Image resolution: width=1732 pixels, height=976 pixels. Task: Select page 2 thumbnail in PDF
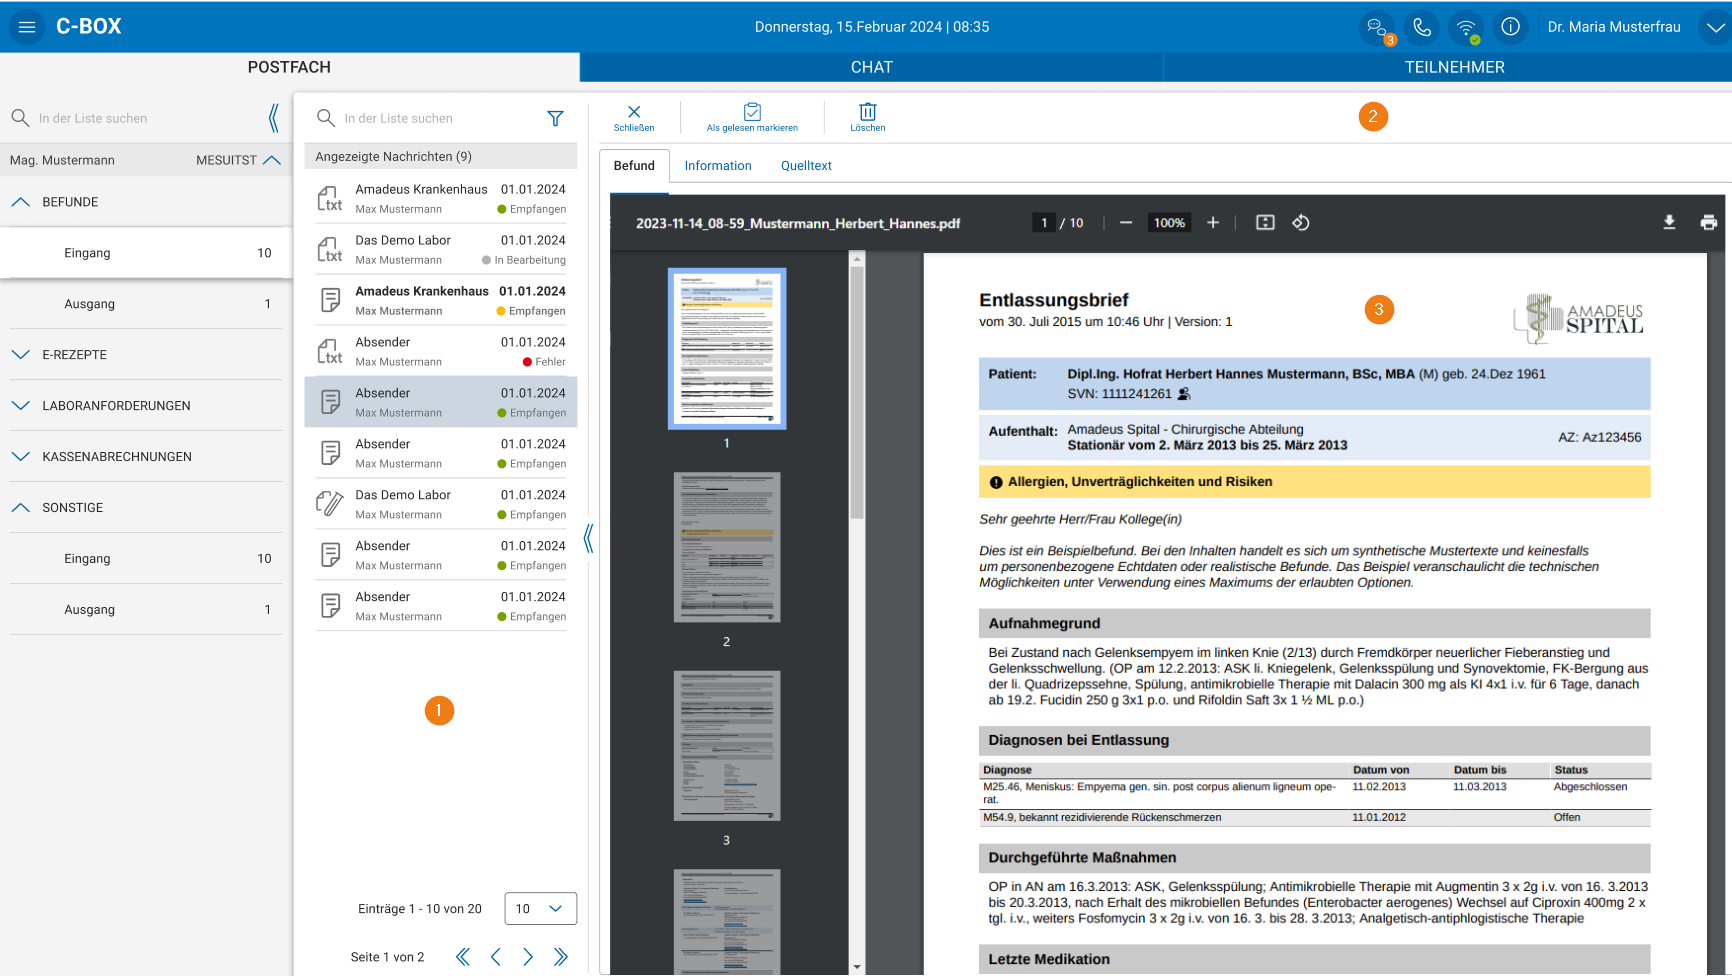pyautogui.click(x=726, y=547)
